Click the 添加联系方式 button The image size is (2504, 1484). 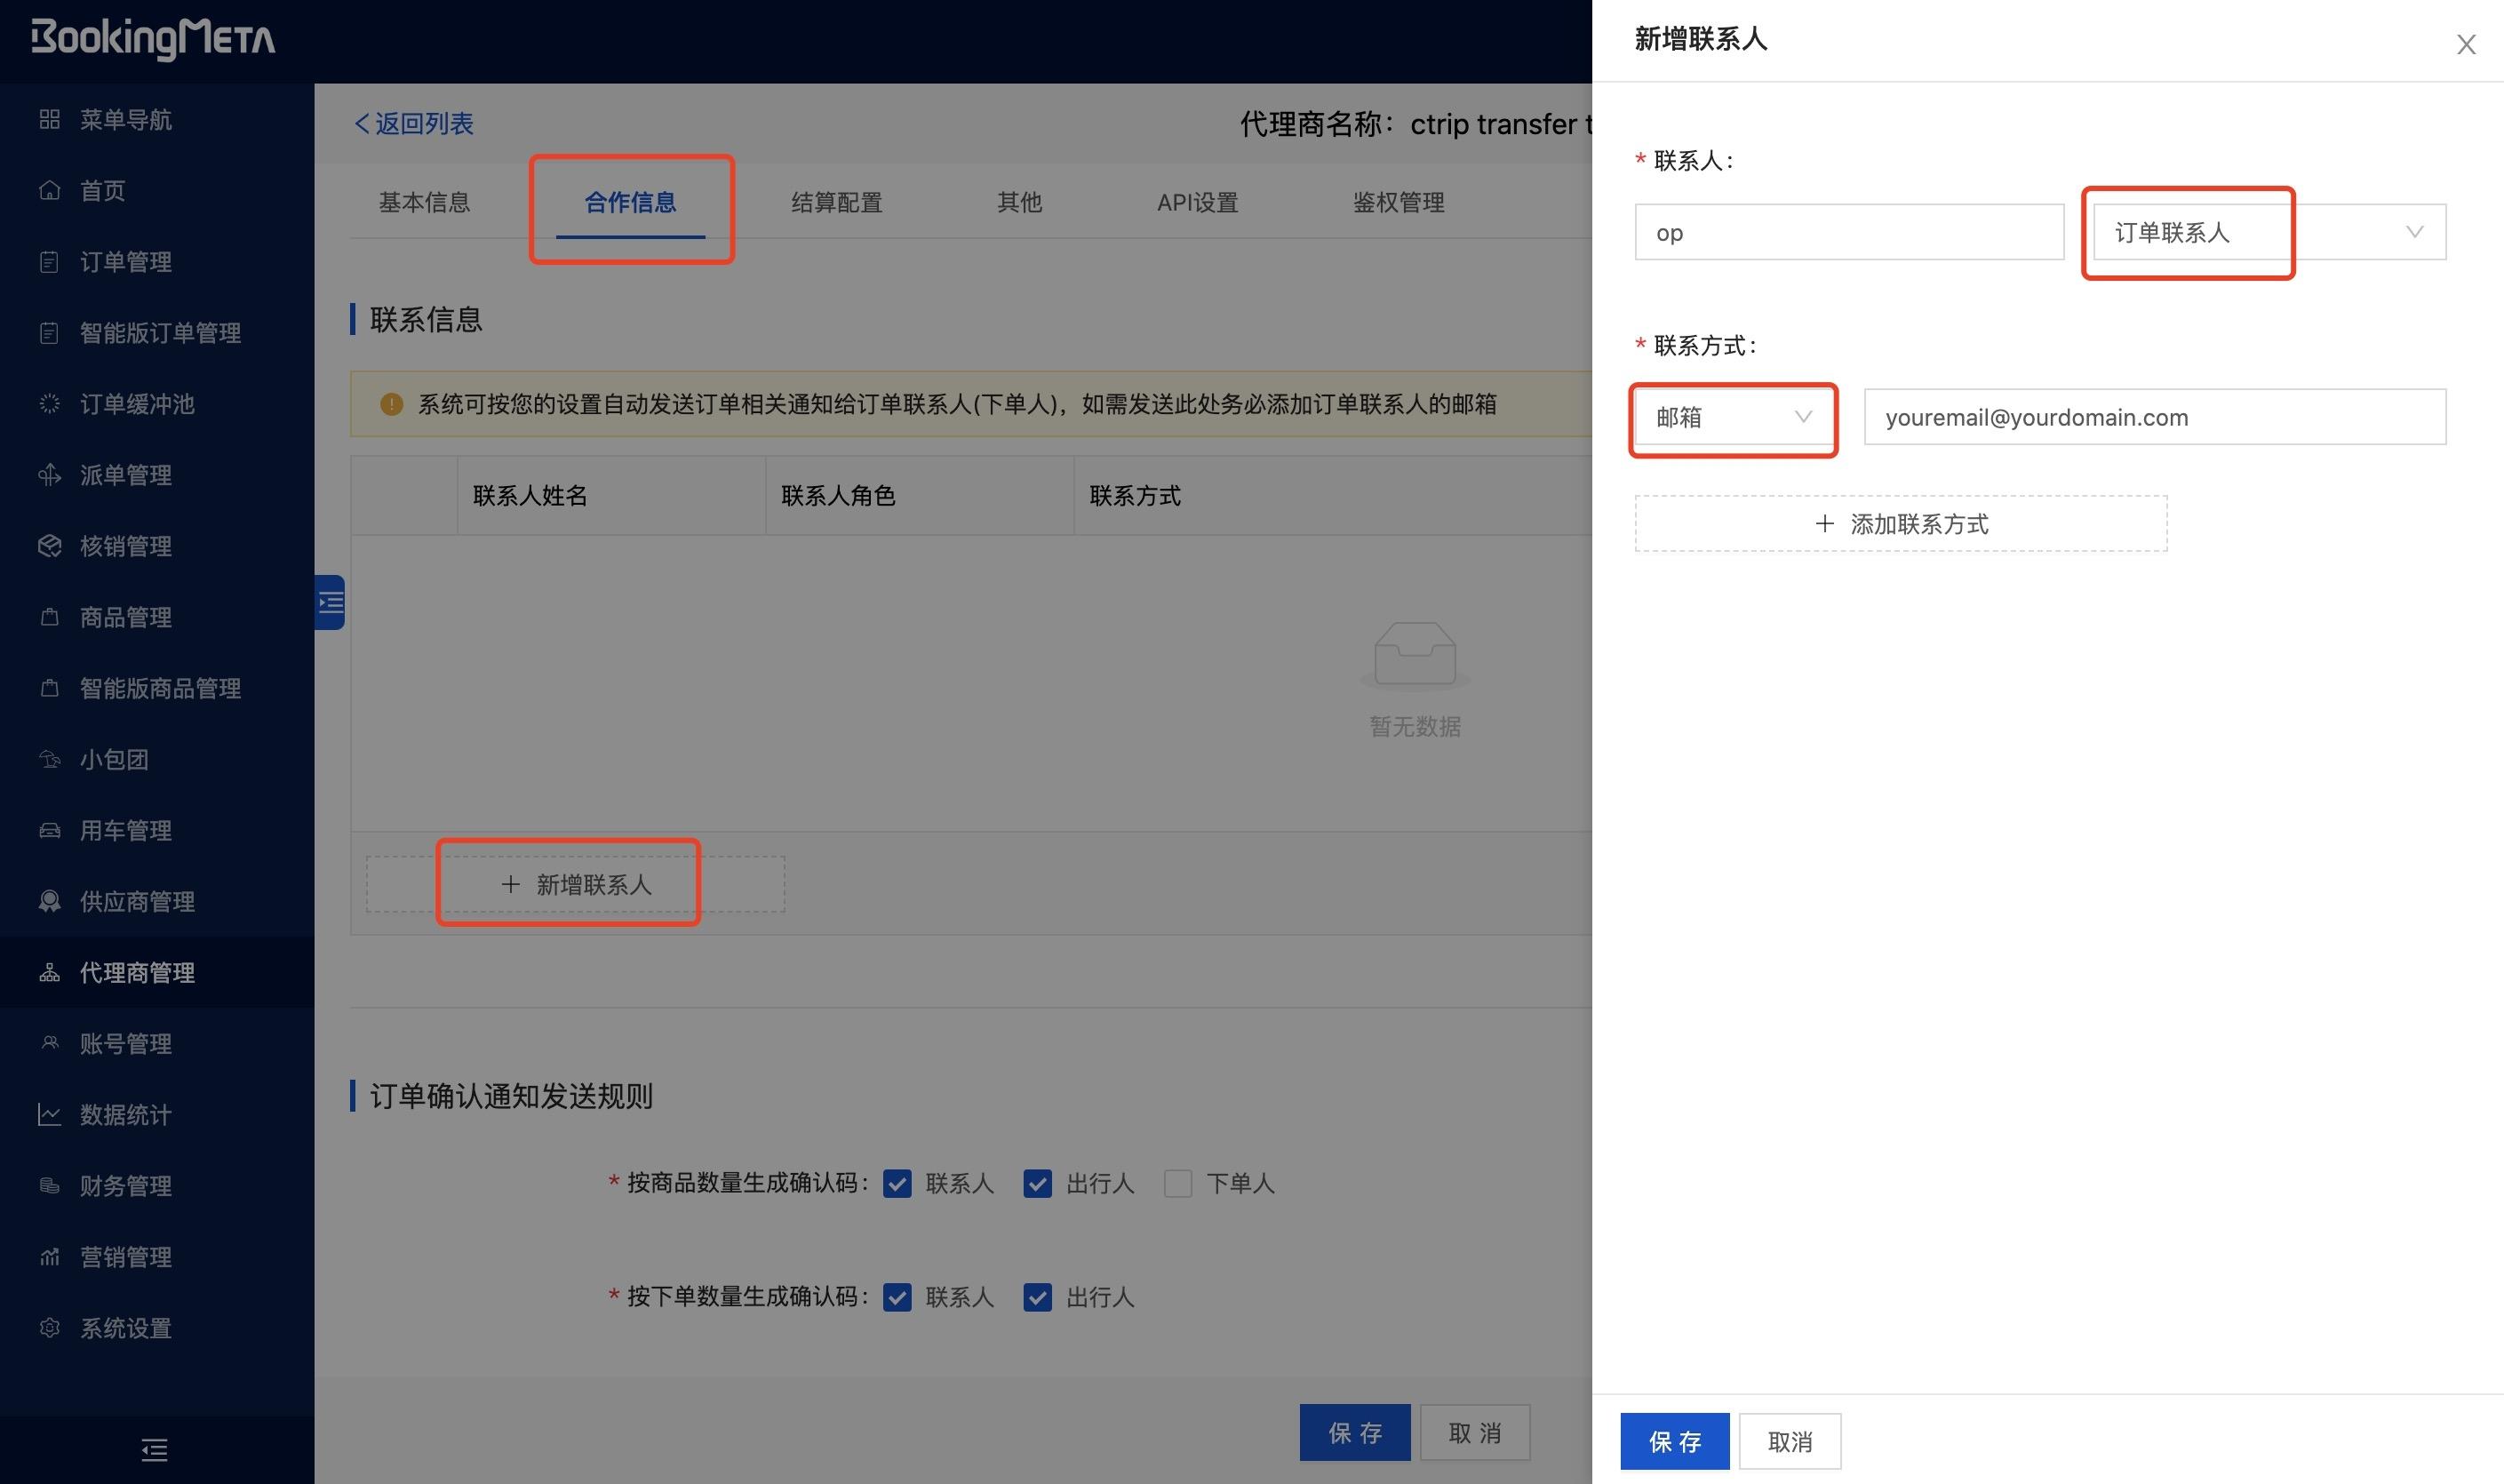(1900, 523)
